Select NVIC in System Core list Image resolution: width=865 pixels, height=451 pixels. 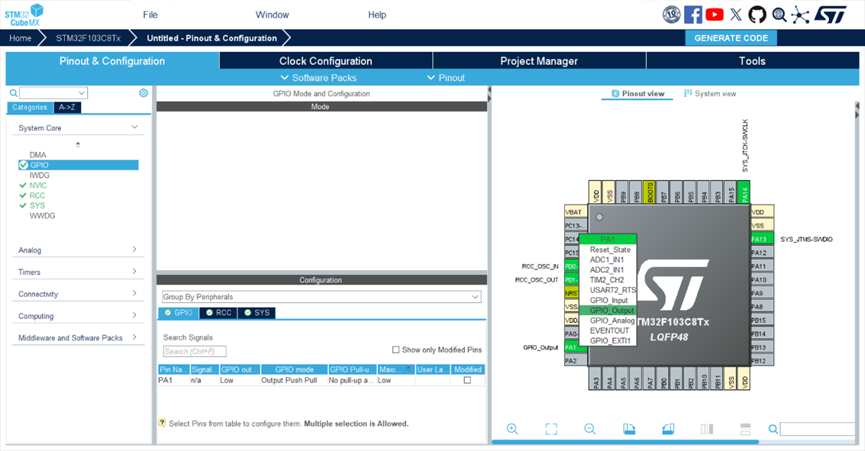(38, 185)
